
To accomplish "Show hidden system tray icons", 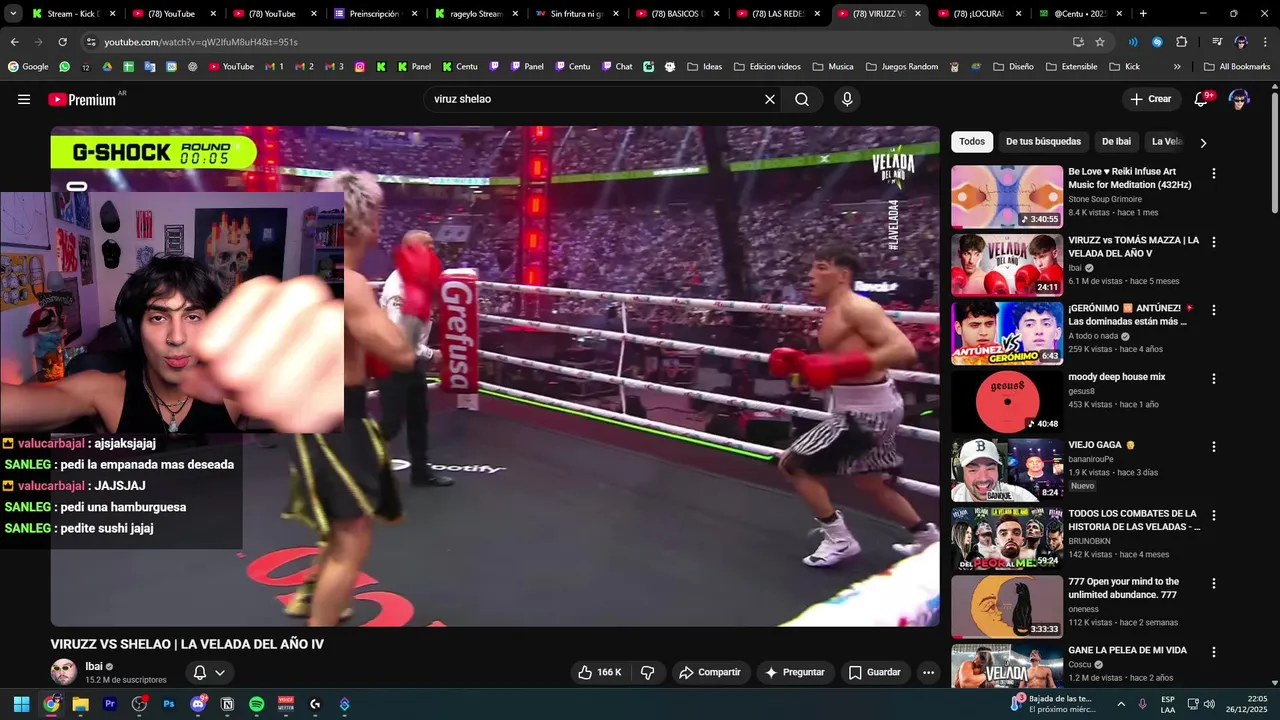I will [x=1121, y=704].
